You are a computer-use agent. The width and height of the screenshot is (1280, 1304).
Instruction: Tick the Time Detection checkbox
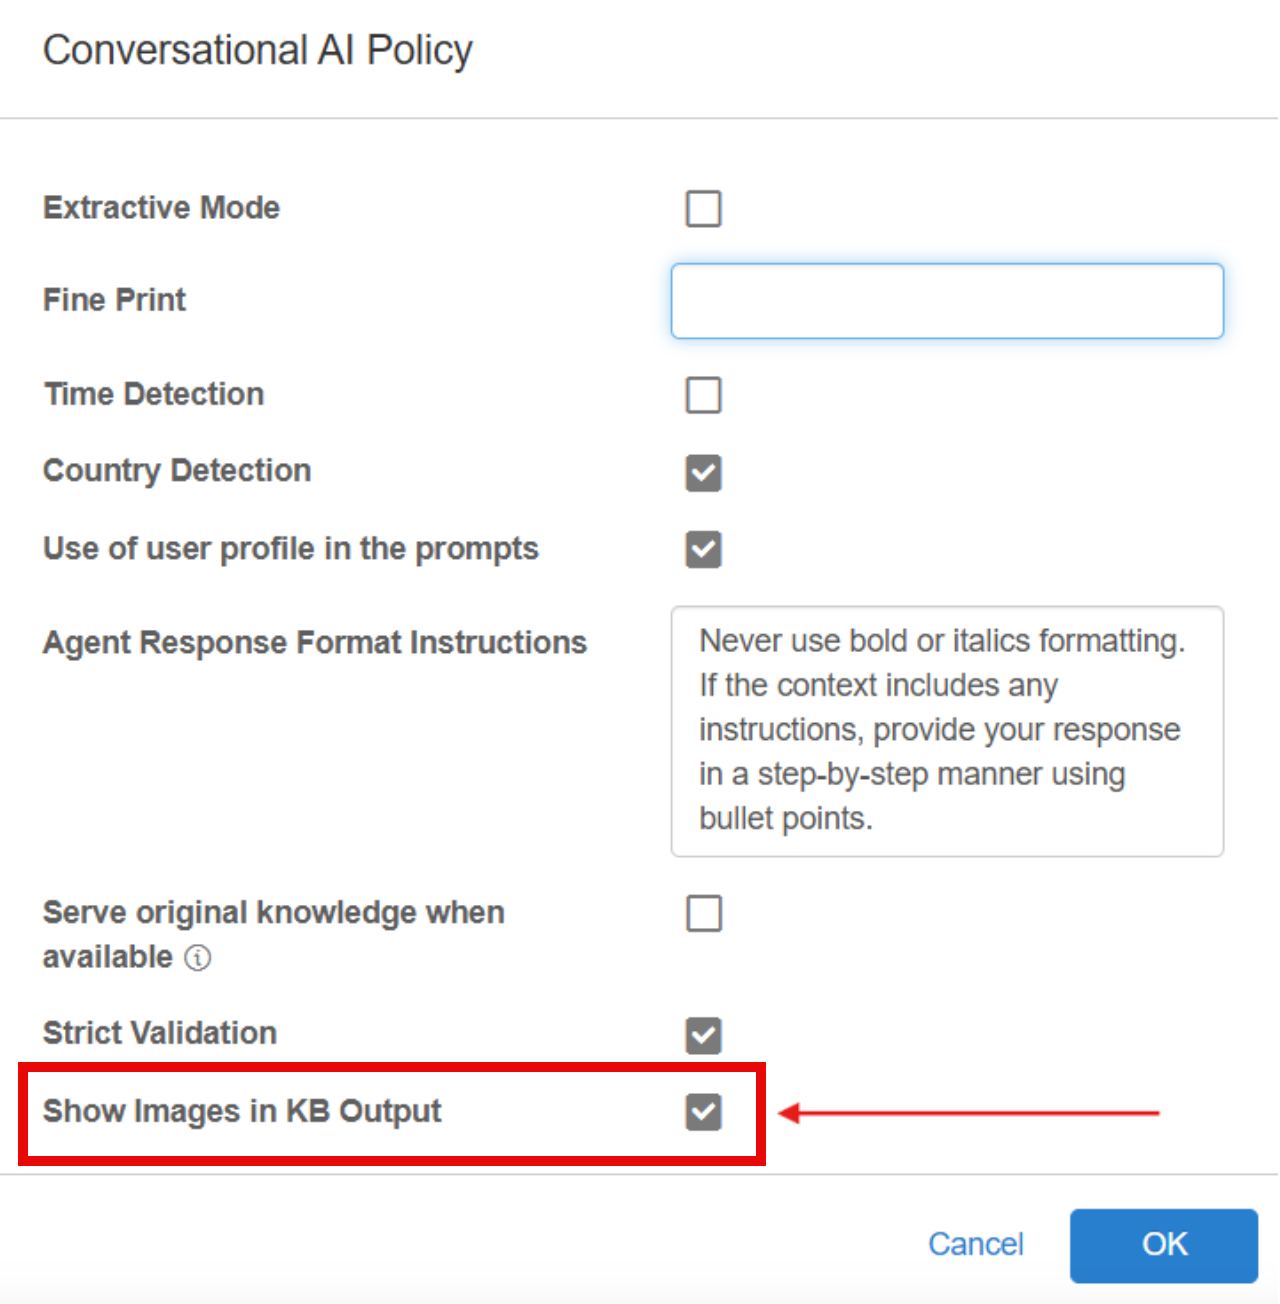pos(704,395)
